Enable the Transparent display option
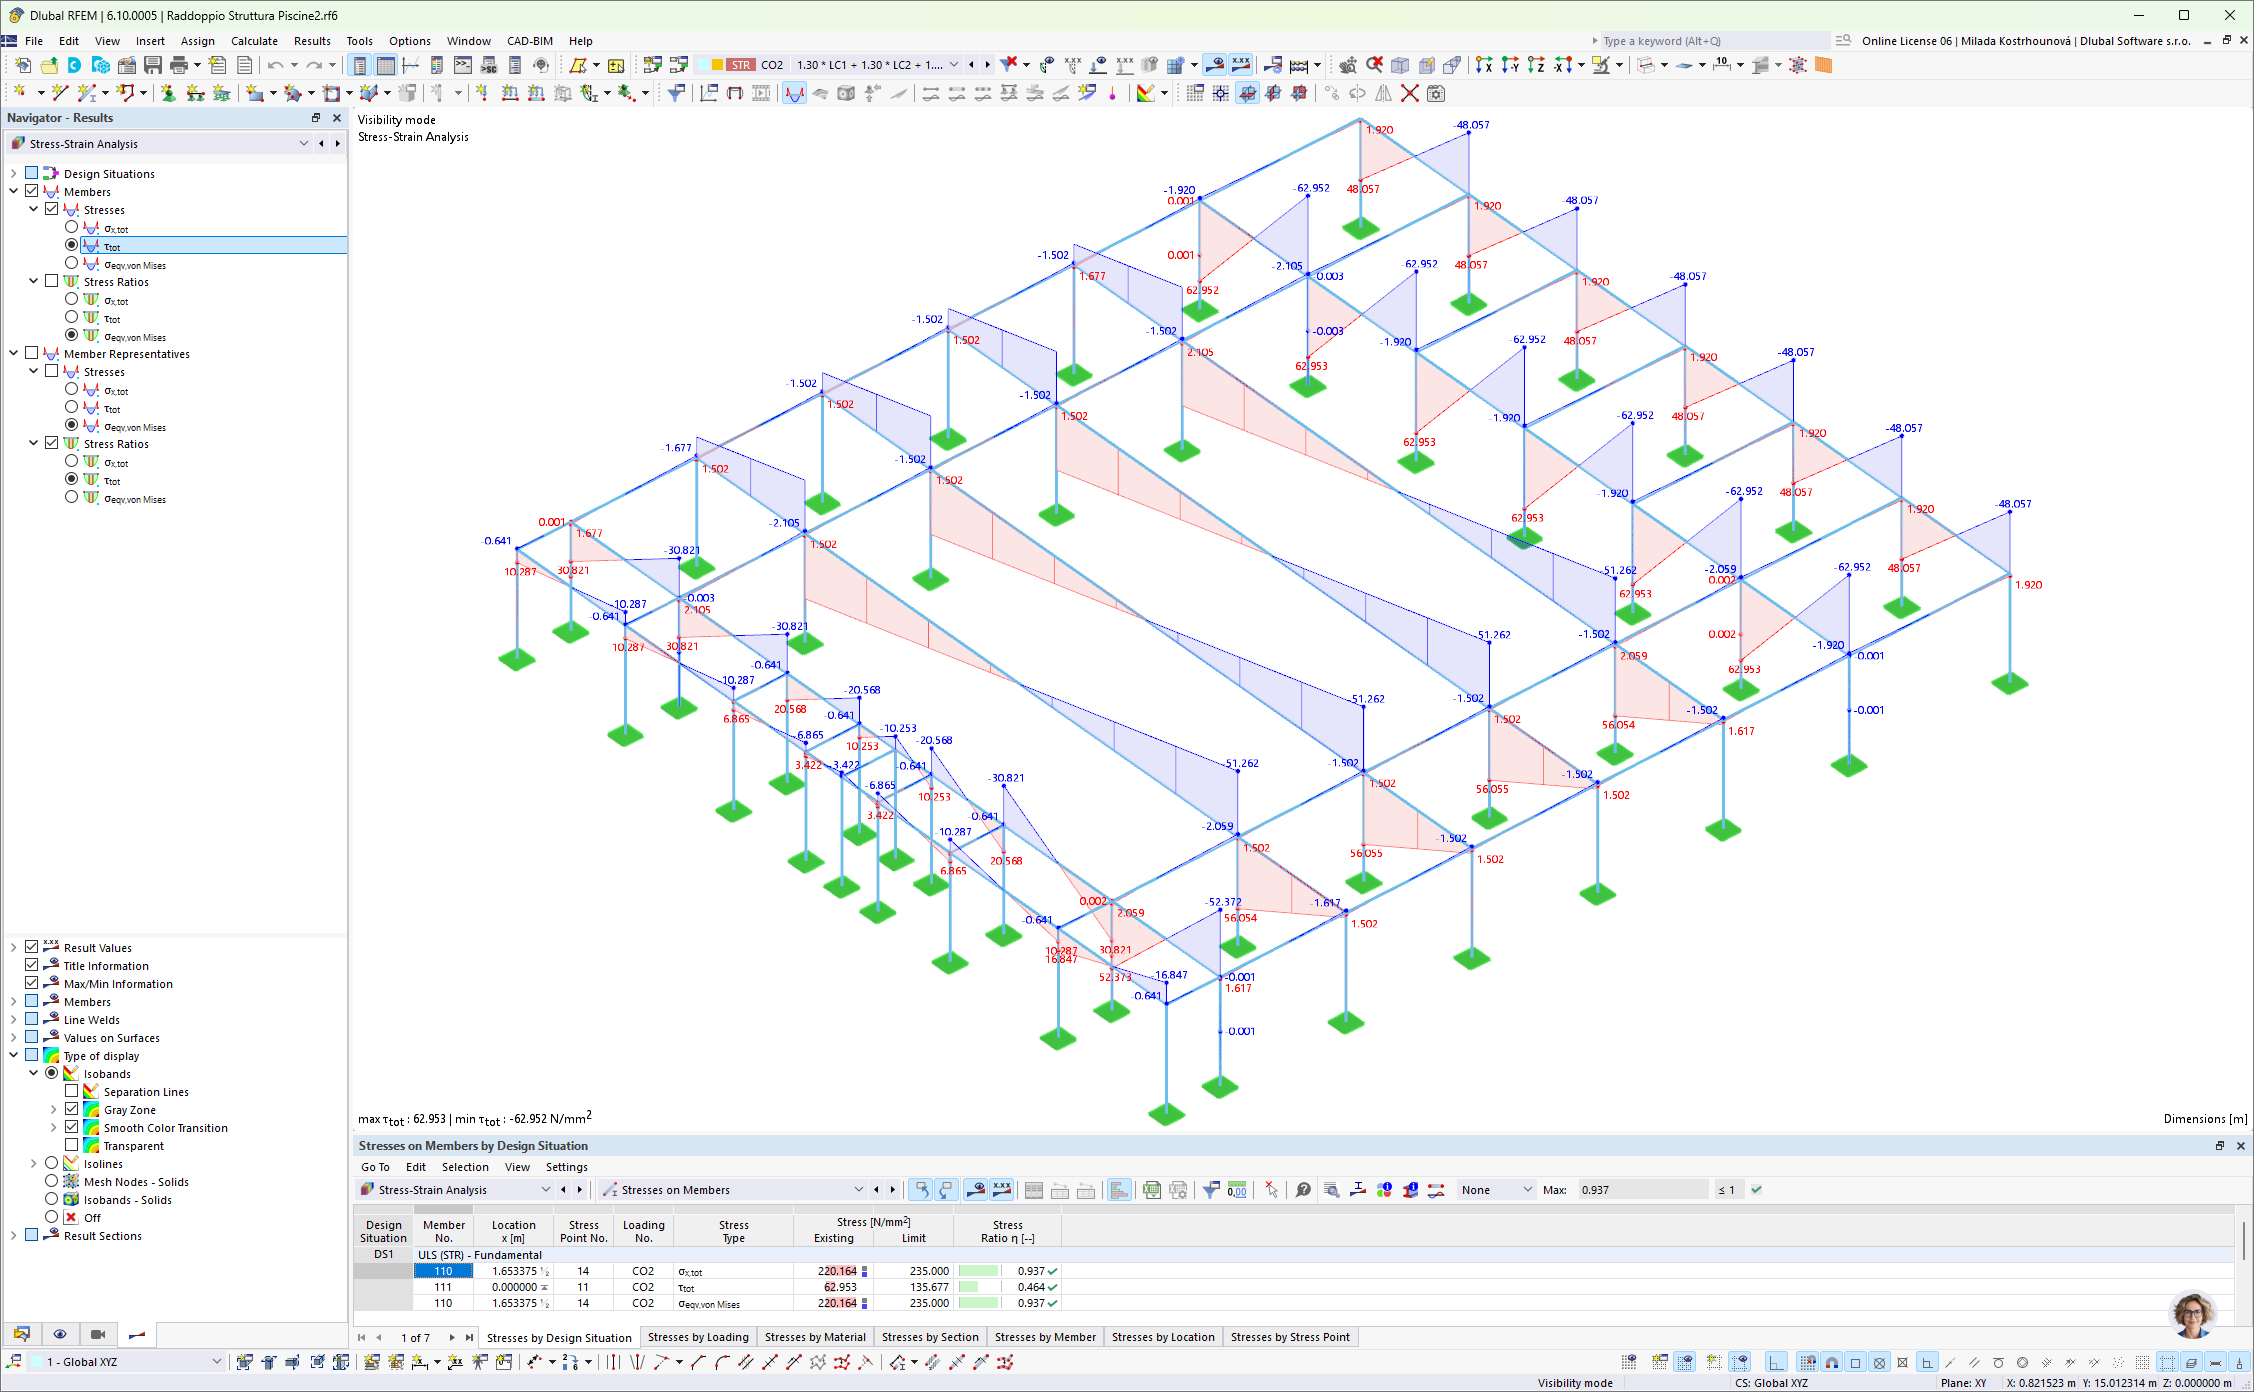The width and height of the screenshot is (2254, 1392). point(71,1145)
